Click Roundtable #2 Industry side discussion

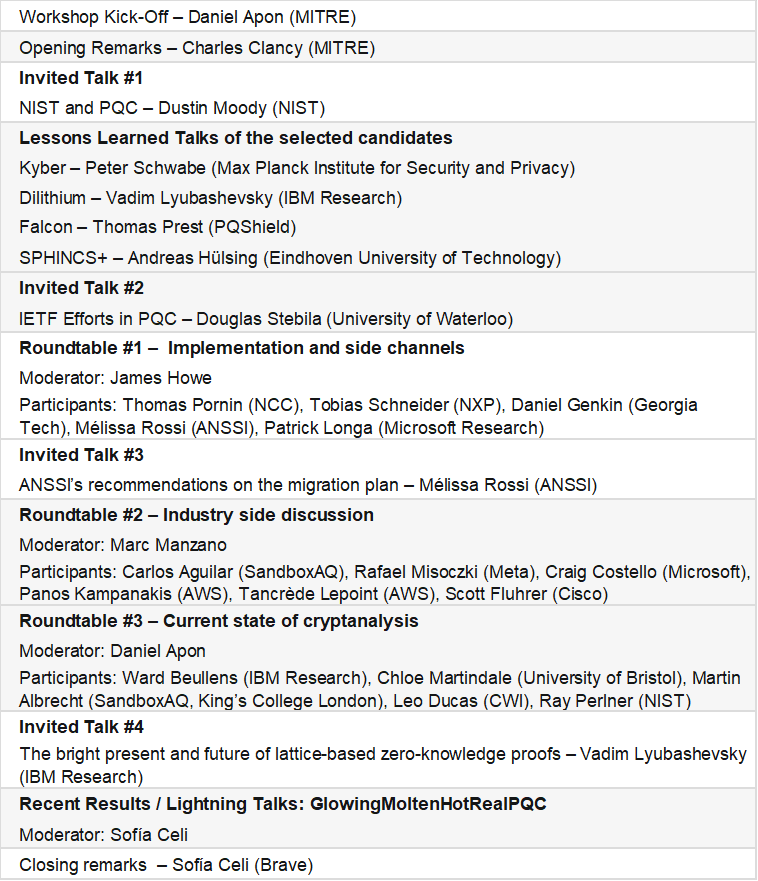coord(196,515)
